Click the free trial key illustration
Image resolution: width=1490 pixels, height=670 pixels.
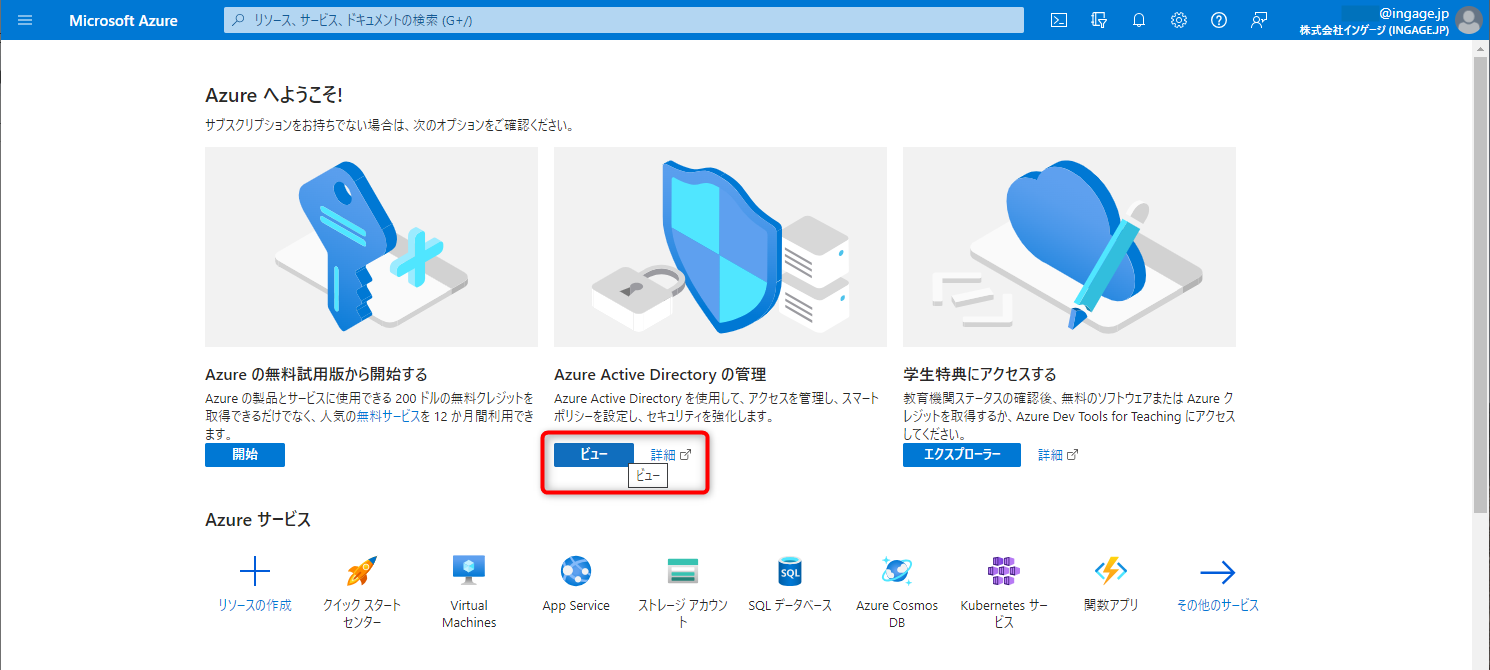point(371,247)
